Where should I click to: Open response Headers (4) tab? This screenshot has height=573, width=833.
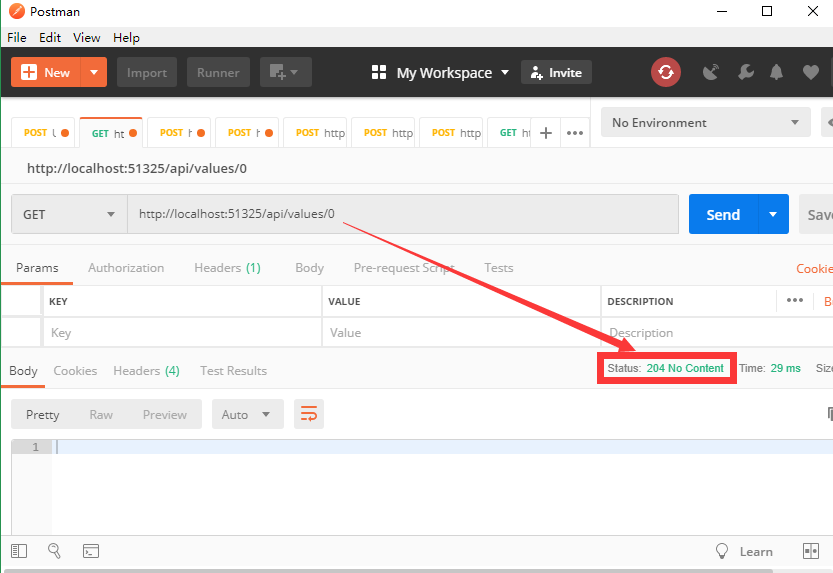(x=146, y=371)
